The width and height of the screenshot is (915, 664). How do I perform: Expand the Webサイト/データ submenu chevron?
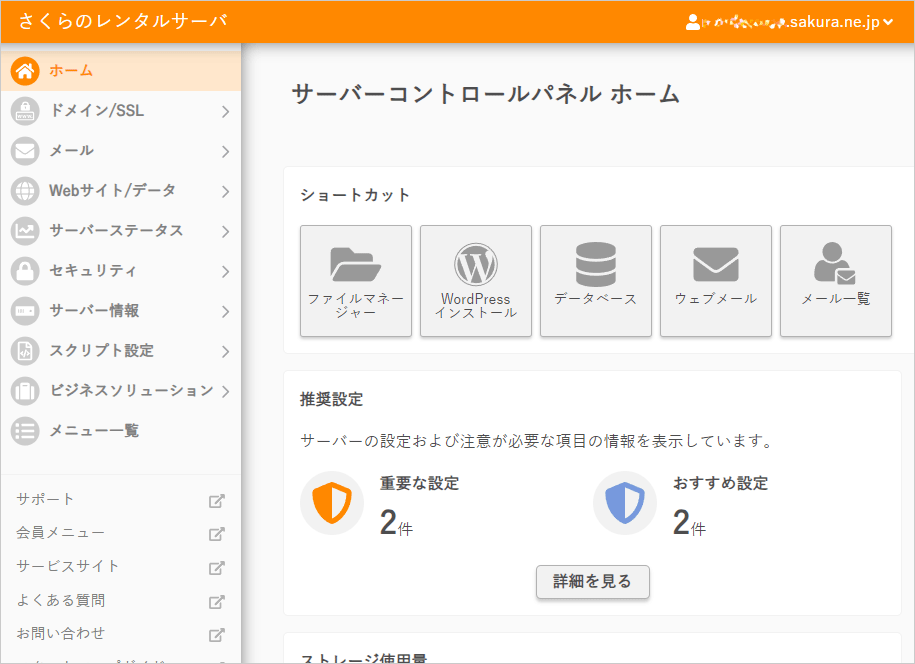pyautogui.click(x=226, y=191)
